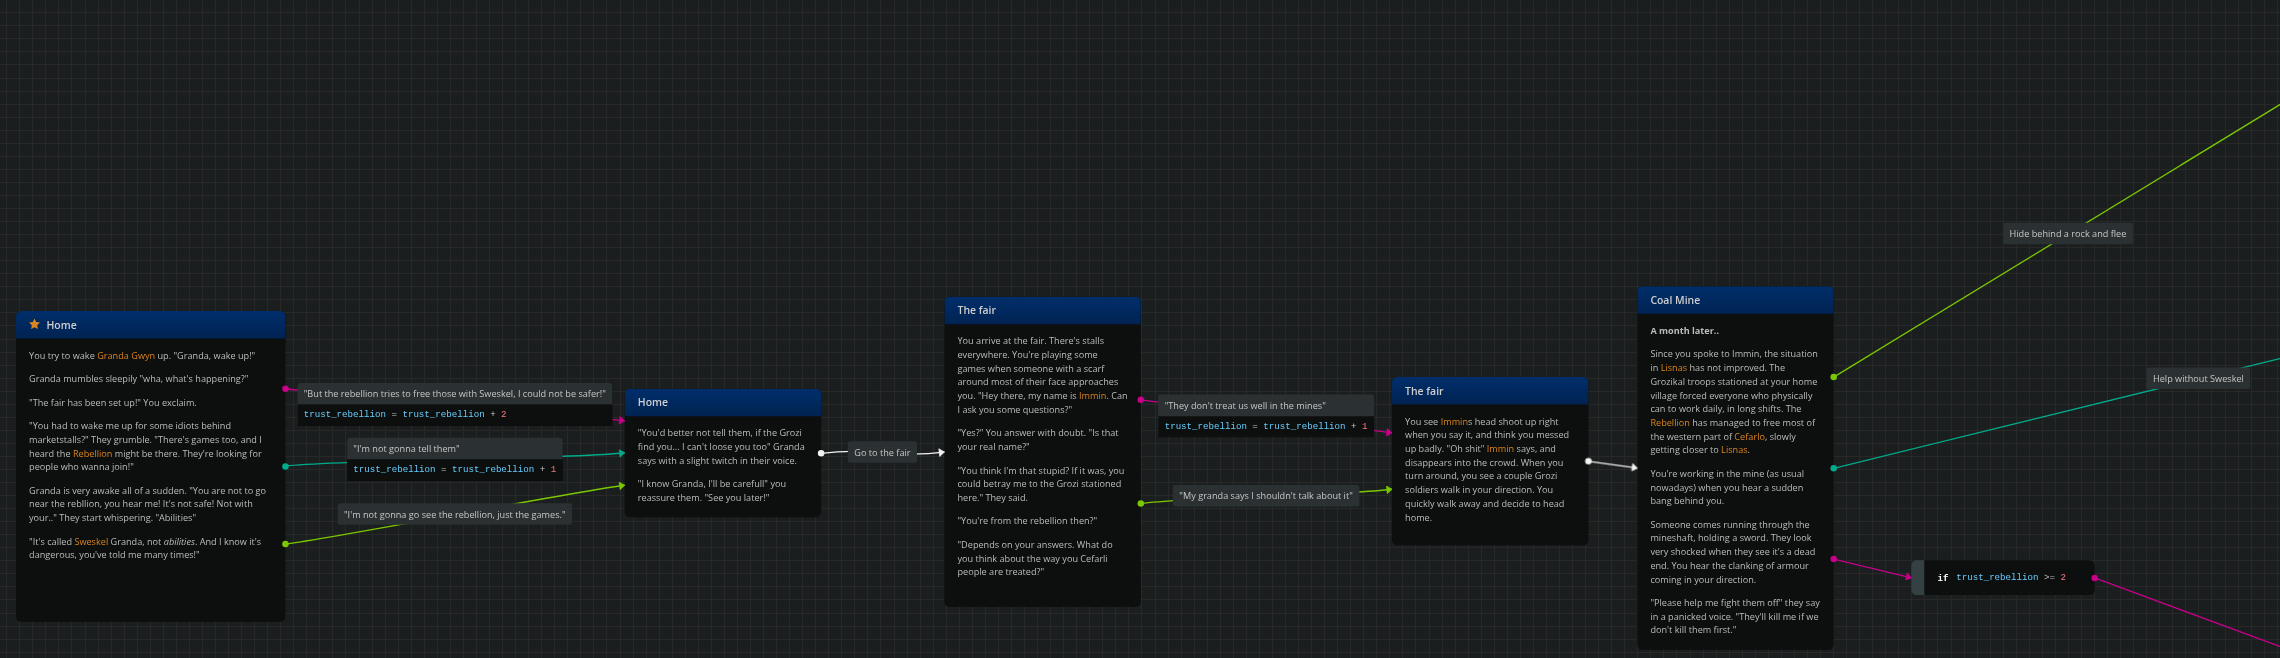Select the "But the rebellion tries to free" label

[455, 394]
